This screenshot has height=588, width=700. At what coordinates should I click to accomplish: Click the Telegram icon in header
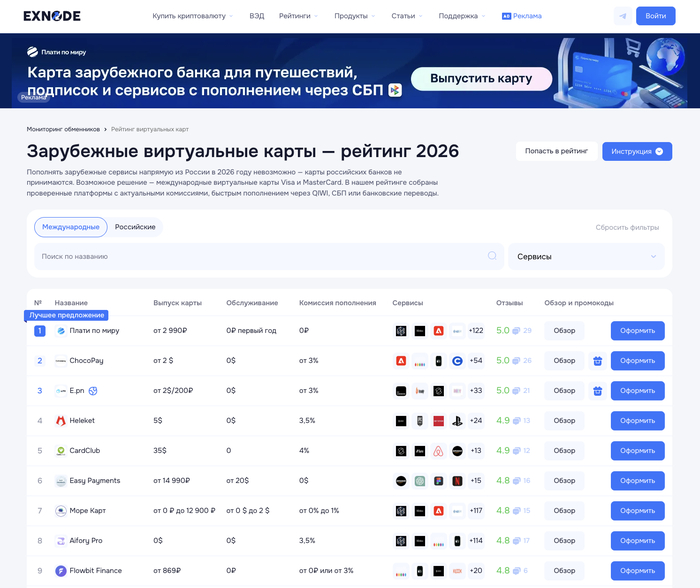pos(623,16)
